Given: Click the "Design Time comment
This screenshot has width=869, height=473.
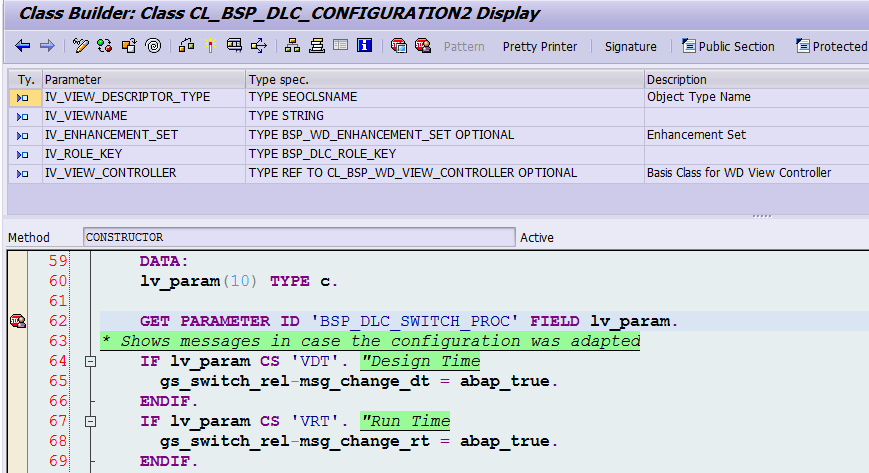Looking at the screenshot, I should pyautogui.click(x=420, y=362).
